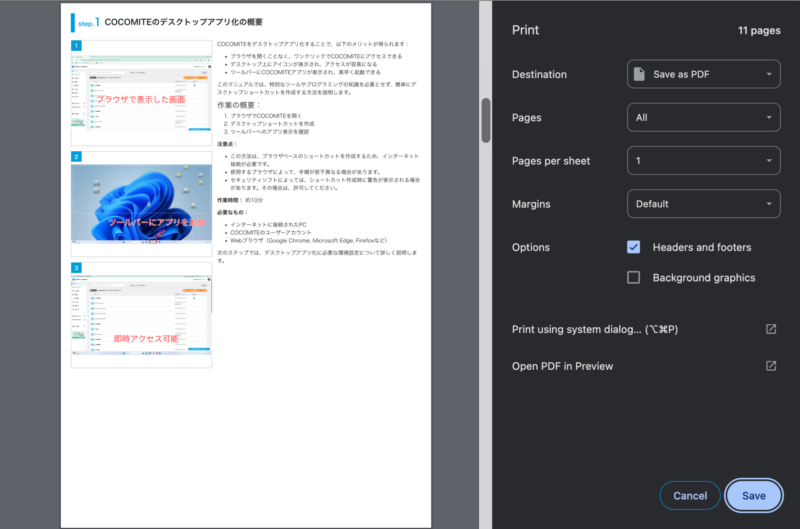Click the print preview scrollbar thumb

coord(486,119)
